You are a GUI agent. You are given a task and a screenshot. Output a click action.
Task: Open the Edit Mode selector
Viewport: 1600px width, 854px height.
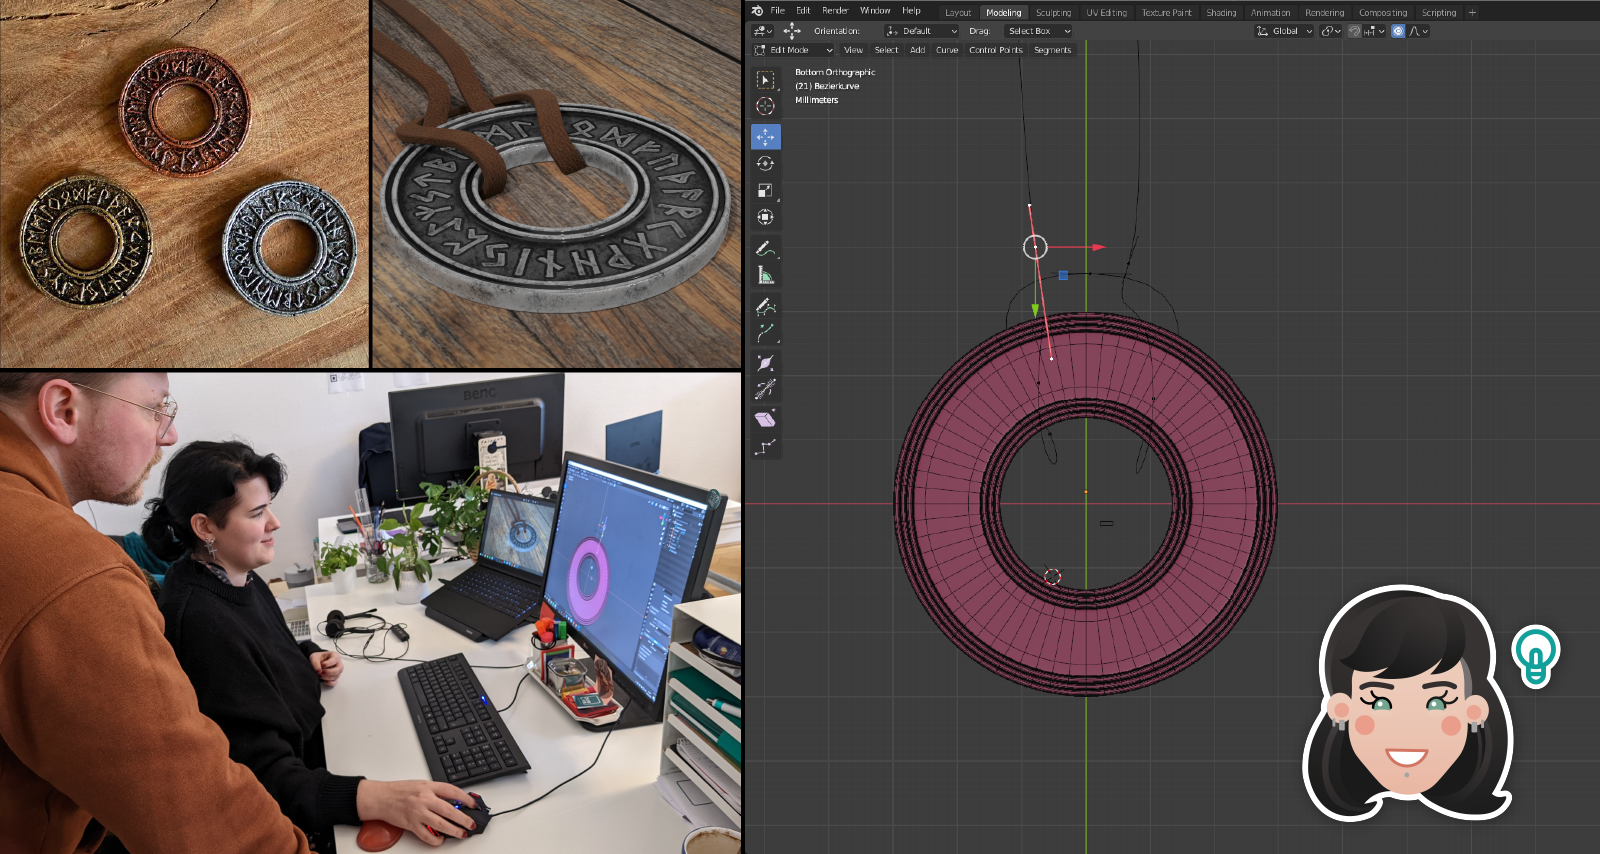point(794,50)
